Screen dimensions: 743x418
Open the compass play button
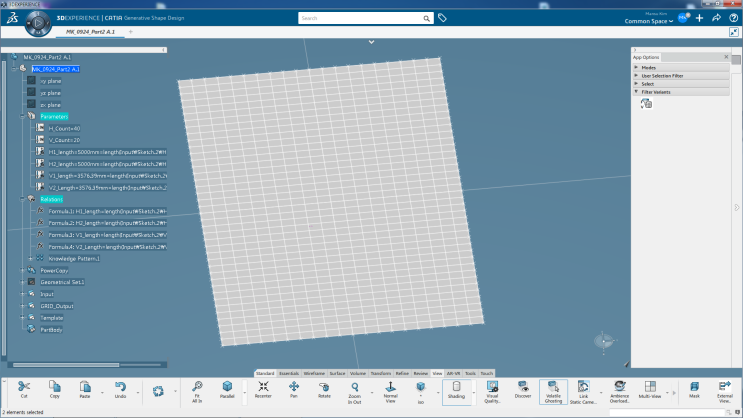pyautogui.click(x=38, y=23)
